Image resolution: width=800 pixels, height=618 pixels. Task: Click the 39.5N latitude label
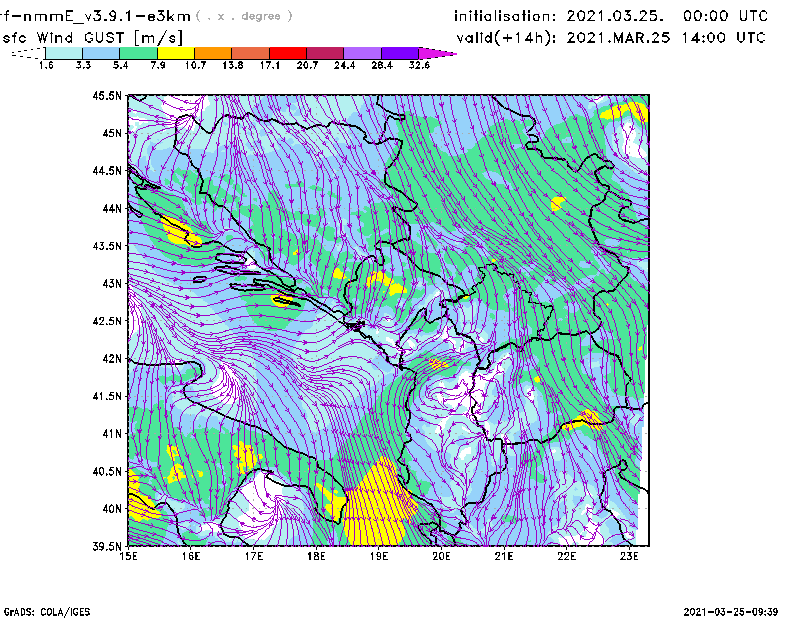(107, 547)
